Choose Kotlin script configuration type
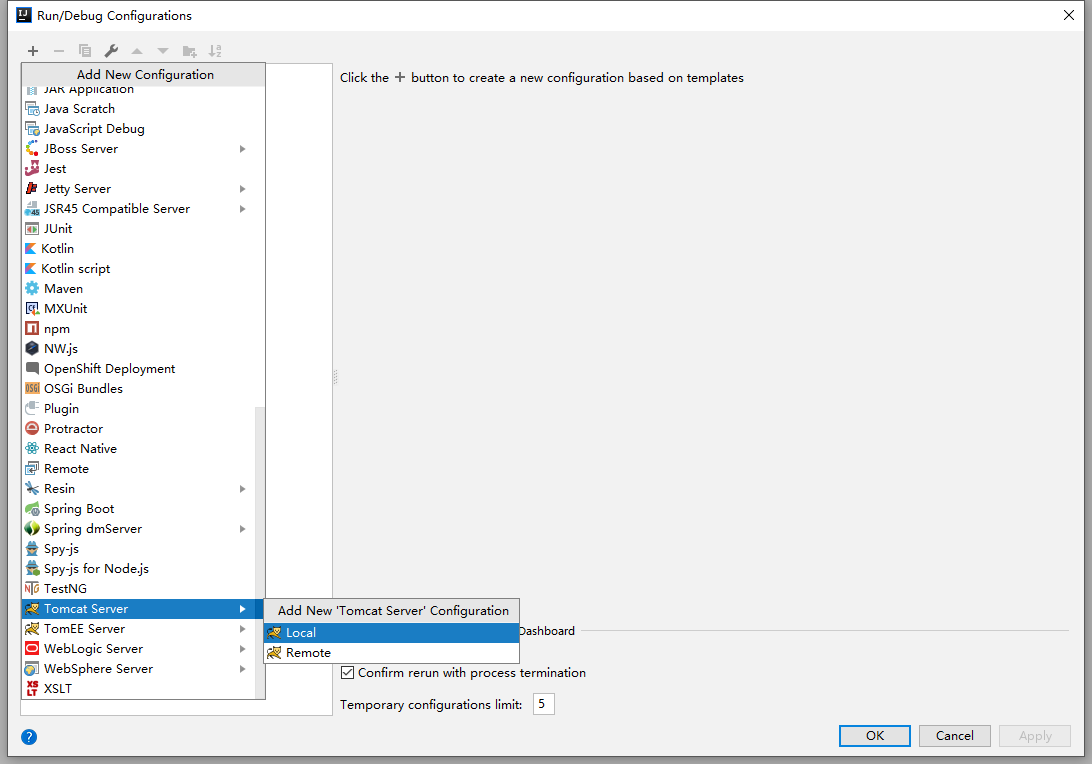This screenshot has width=1092, height=764. click(x=139, y=269)
